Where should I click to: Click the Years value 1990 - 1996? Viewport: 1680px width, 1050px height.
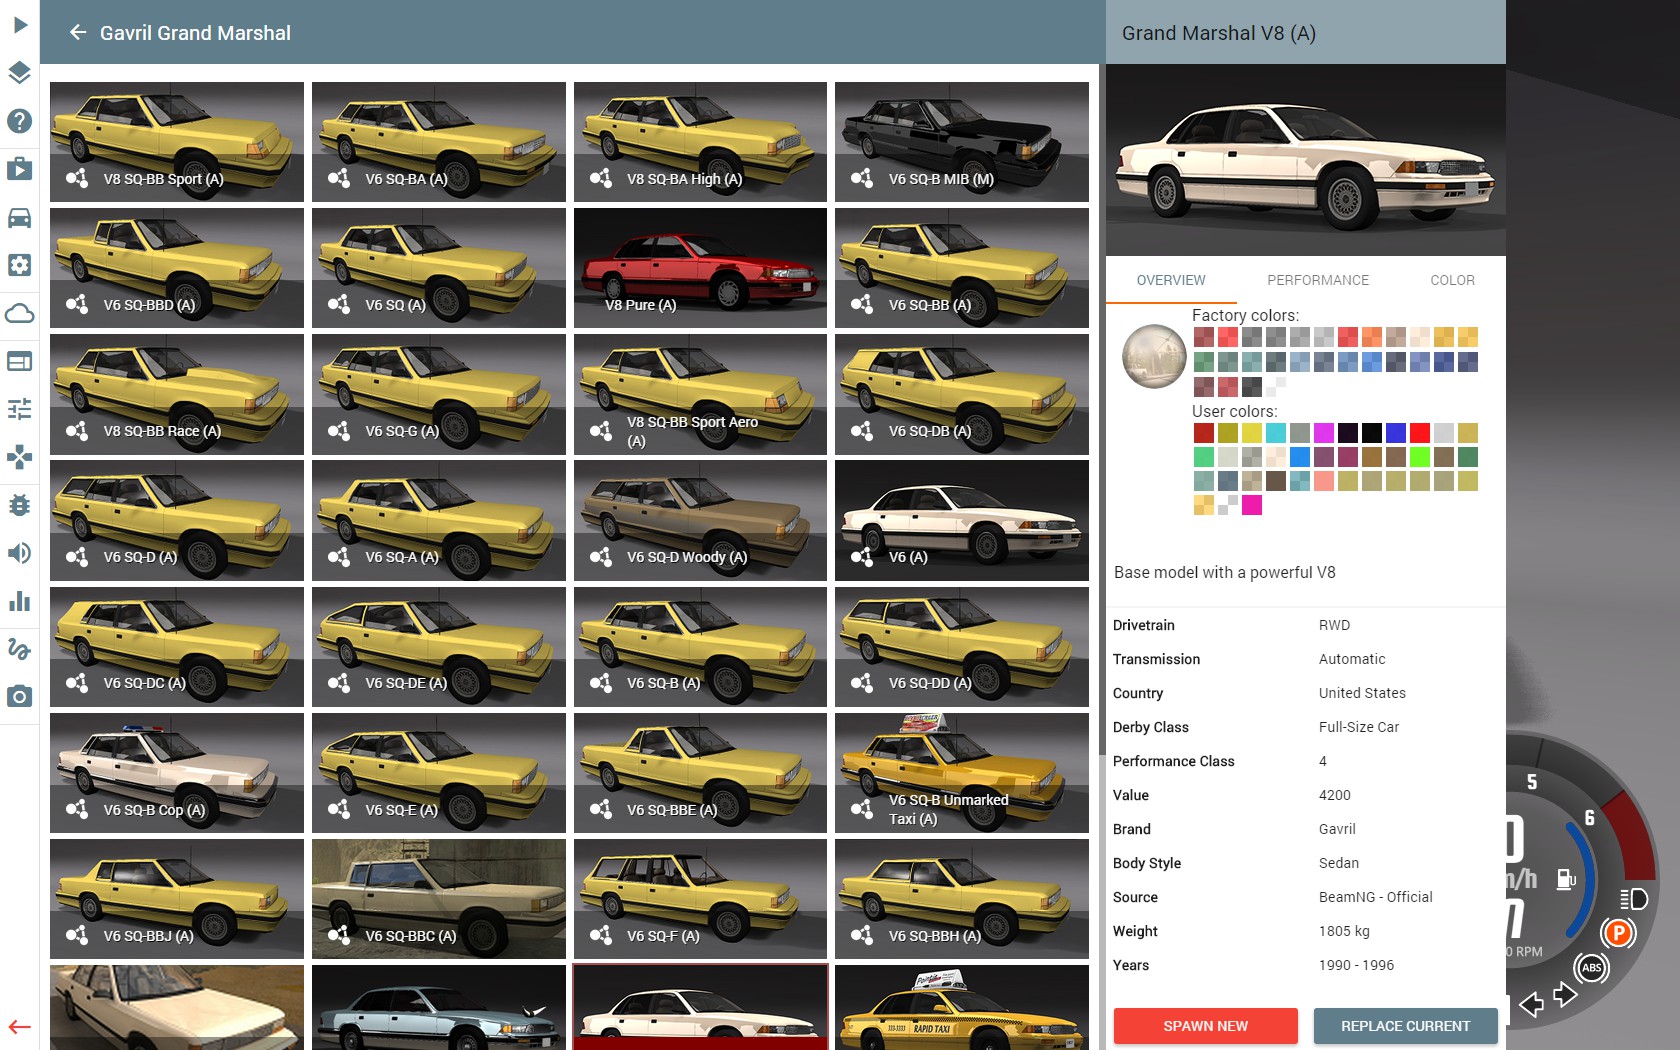(x=1356, y=965)
